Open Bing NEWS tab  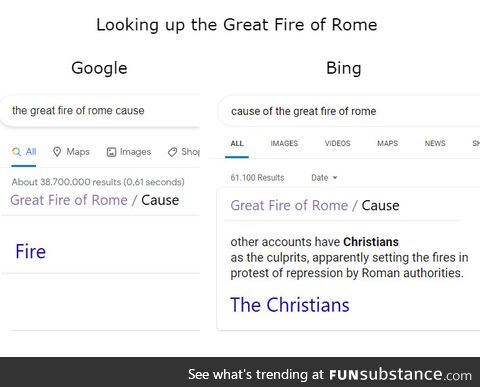pyautogui.click(x=435, y=143)
